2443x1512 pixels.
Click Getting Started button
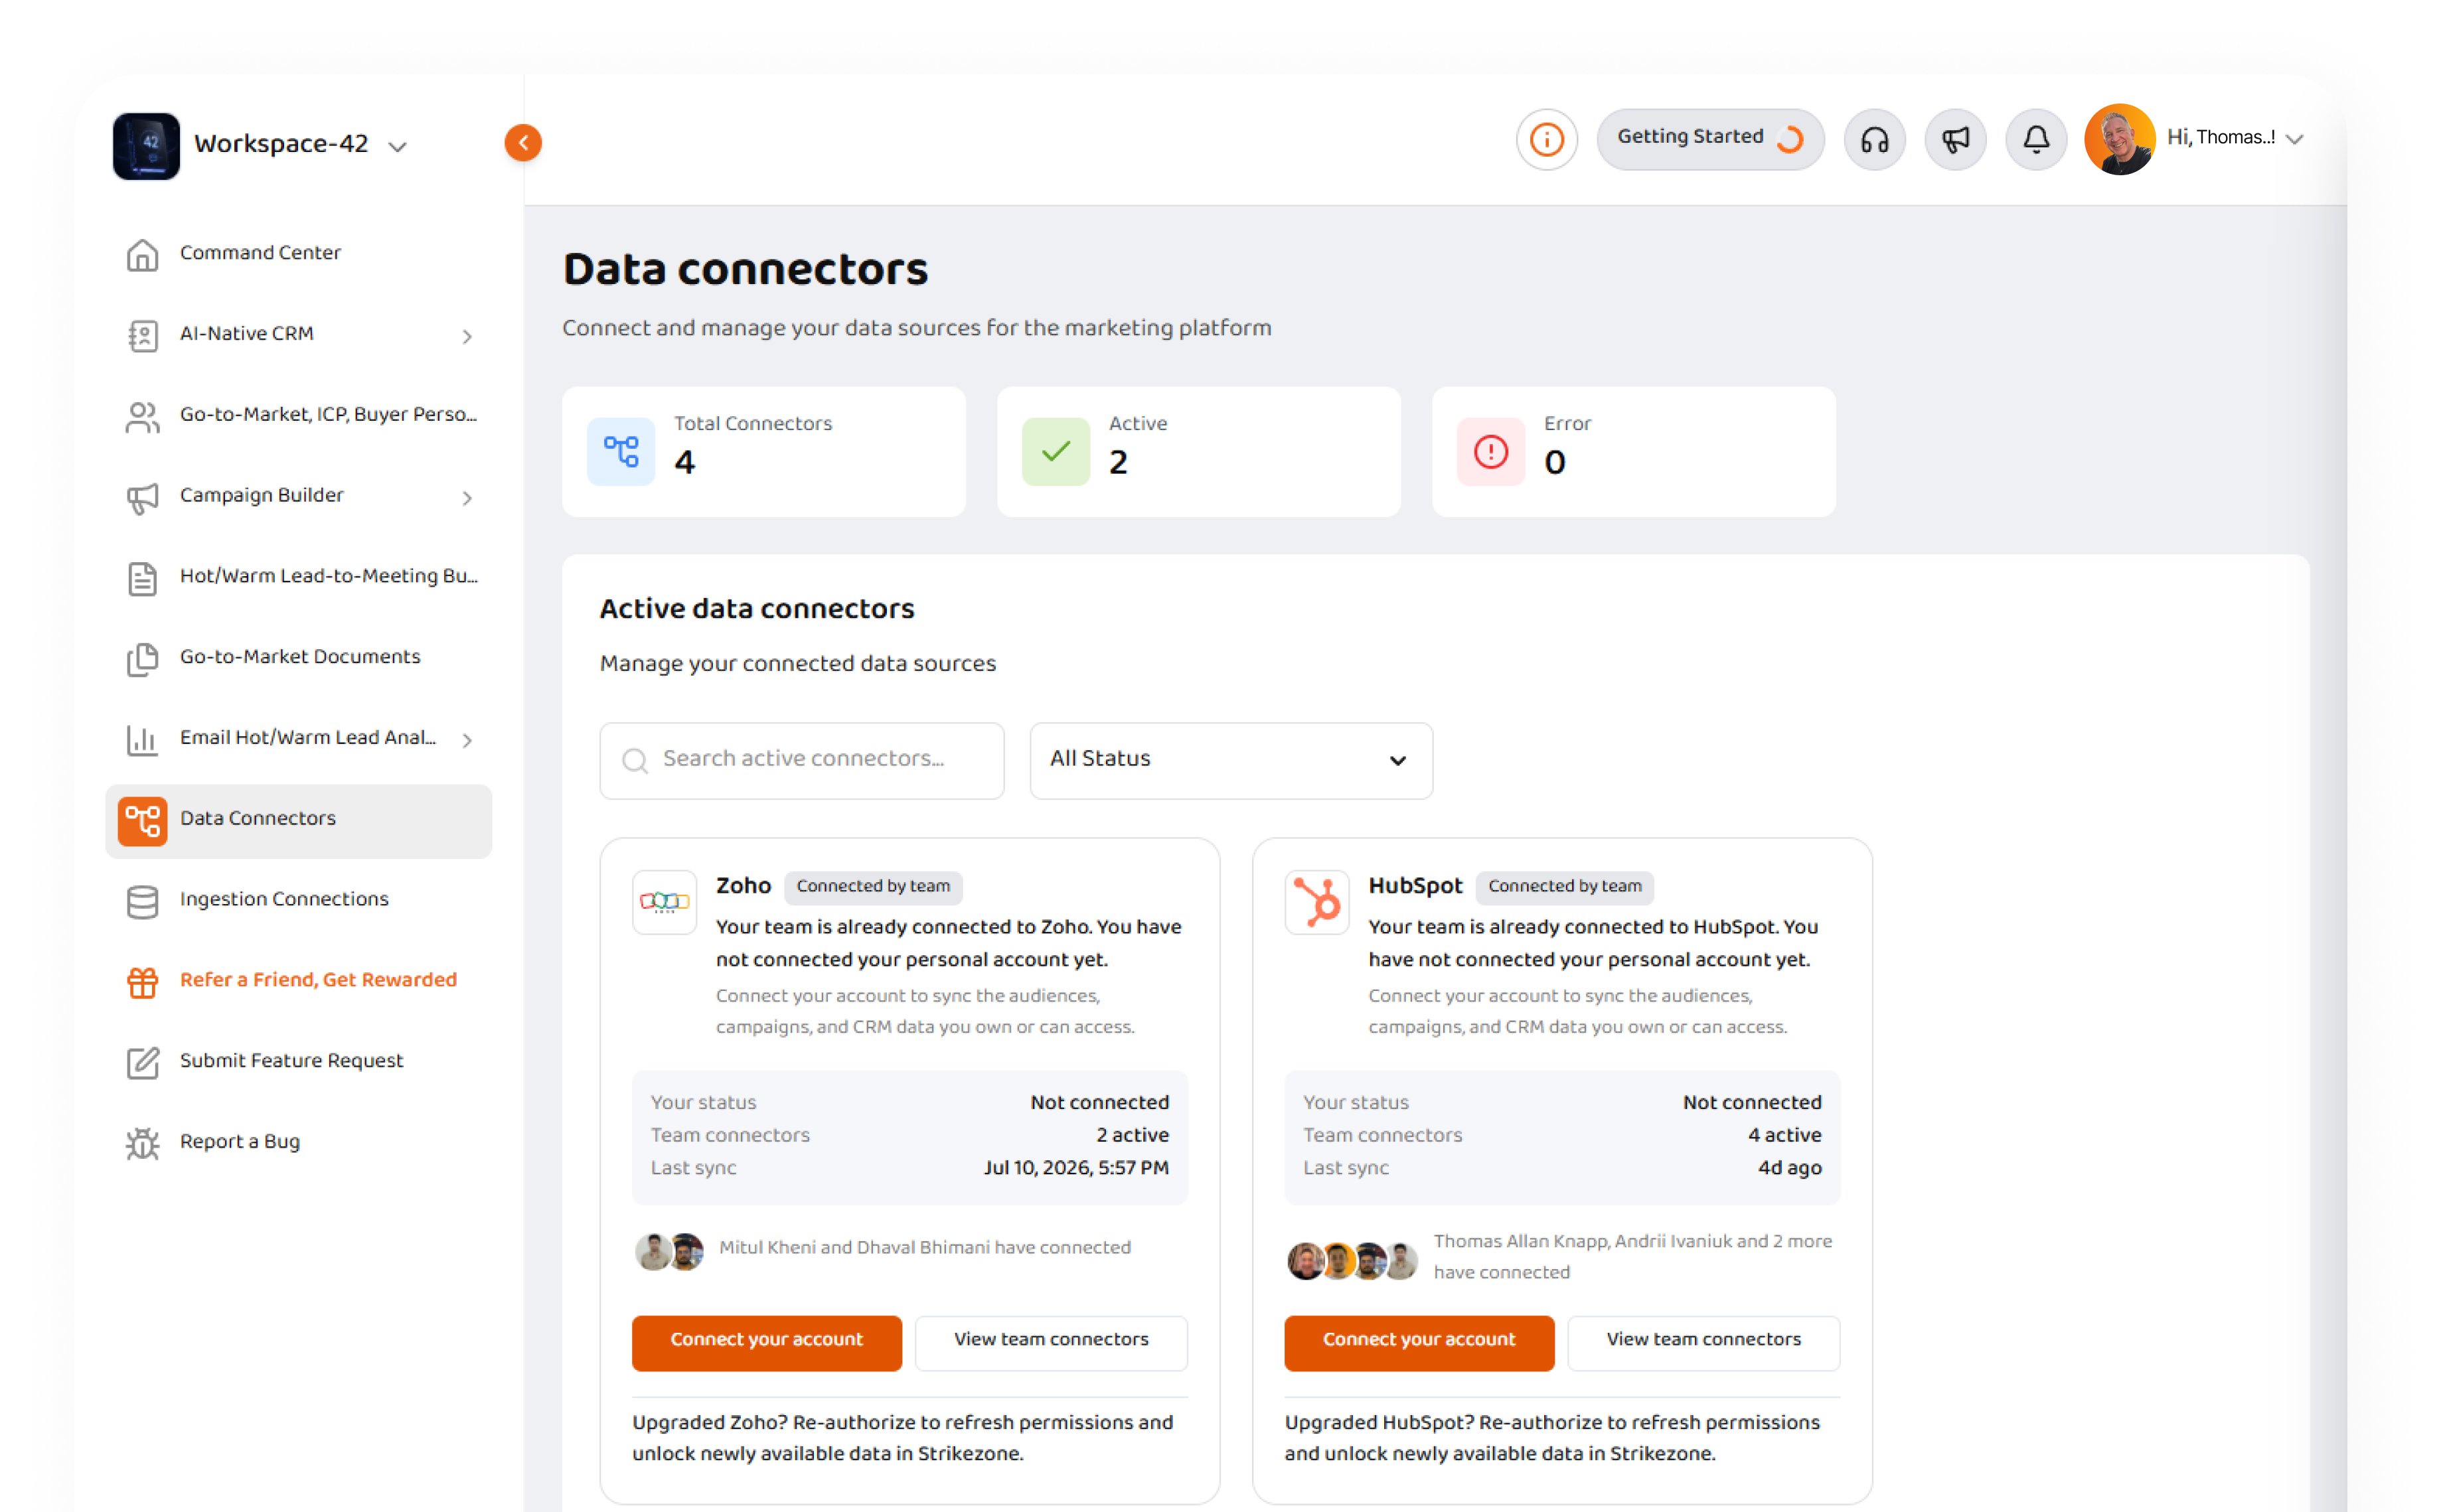click(x=1710, y=139)
